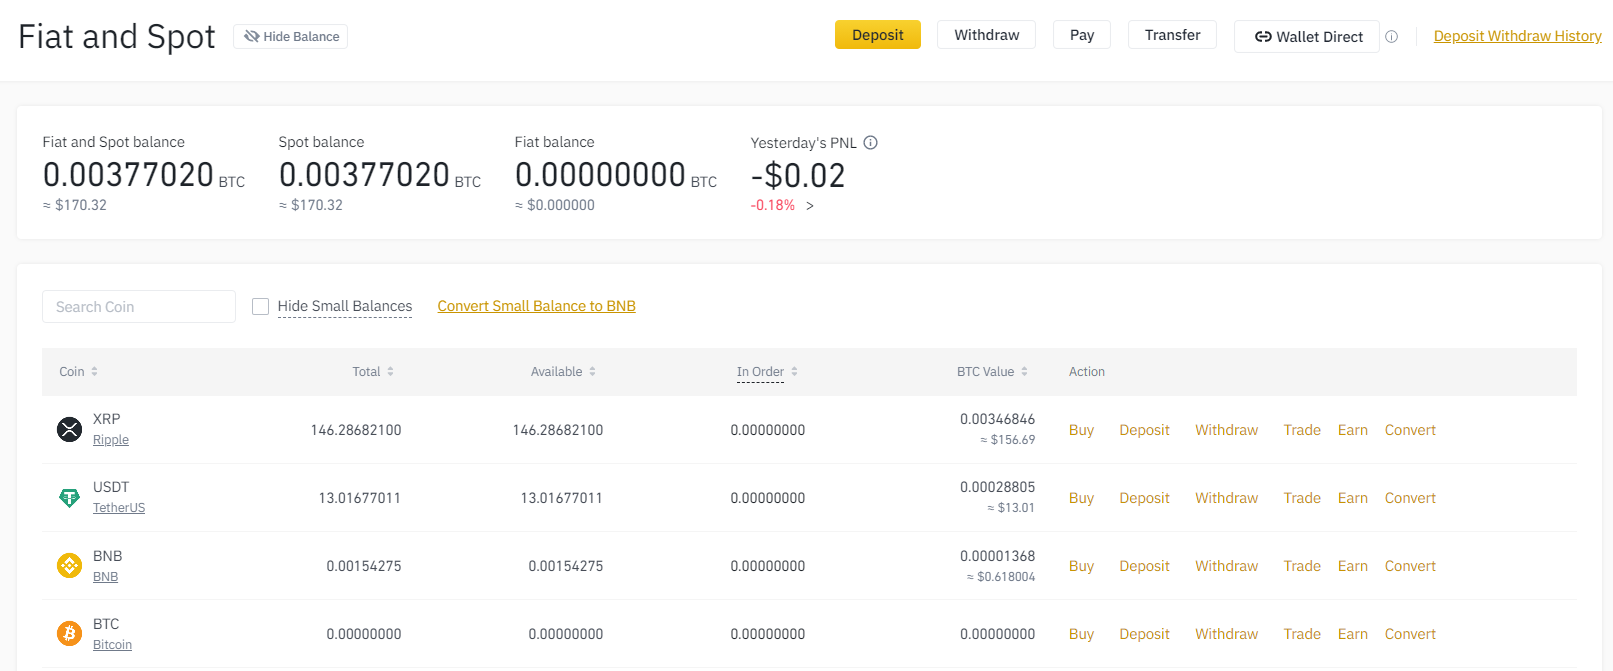This screenshot has width=1613, height=671.
Task: Click Buy in the XRP row
Action: pos(1081,430)
